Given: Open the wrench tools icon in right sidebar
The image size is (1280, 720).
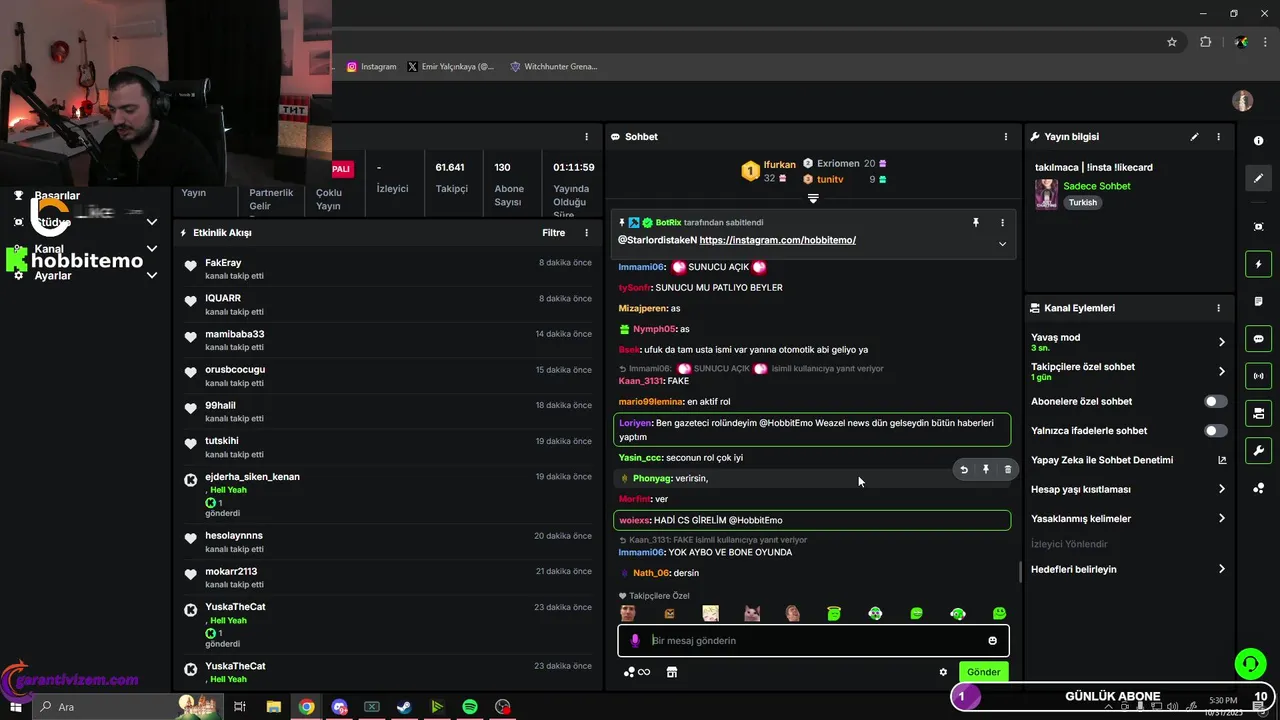Looking at the screenshot, I should coord(1258,450).
